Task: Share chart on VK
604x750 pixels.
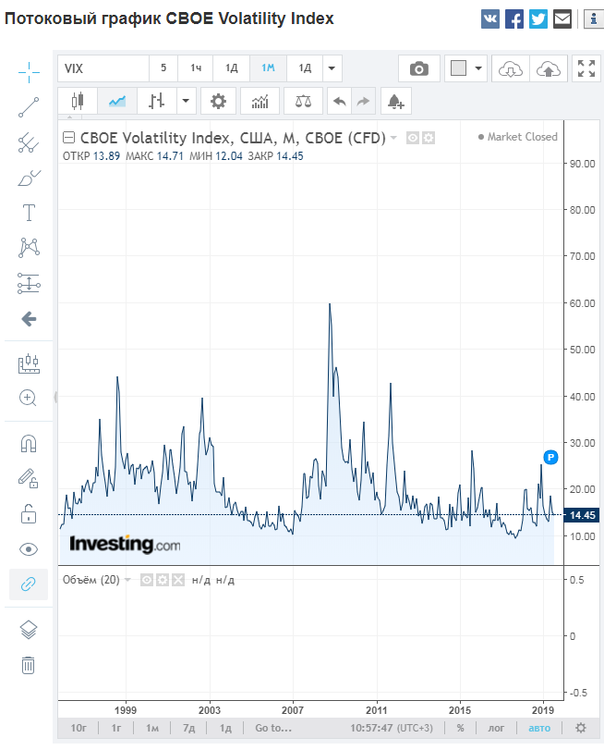Action: 490,19
